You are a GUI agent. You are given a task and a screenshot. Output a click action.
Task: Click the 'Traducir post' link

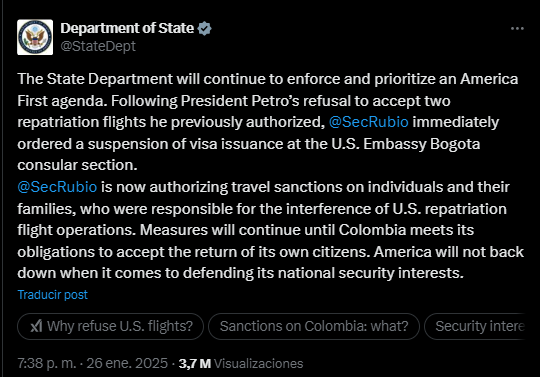point(53,295)
